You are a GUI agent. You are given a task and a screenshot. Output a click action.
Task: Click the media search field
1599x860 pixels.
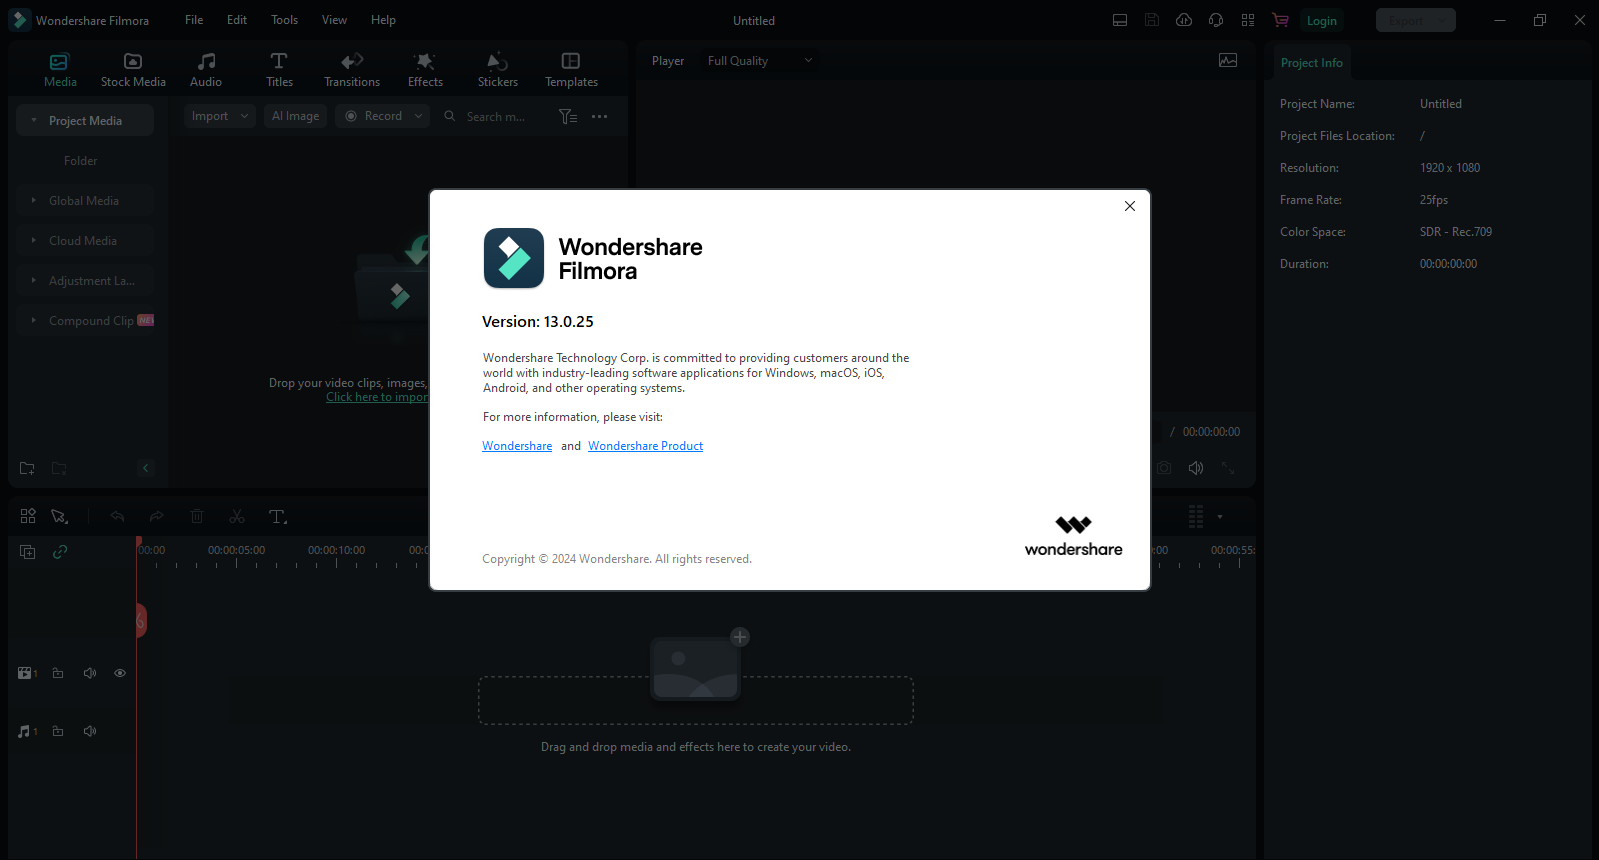click(495, 116)
